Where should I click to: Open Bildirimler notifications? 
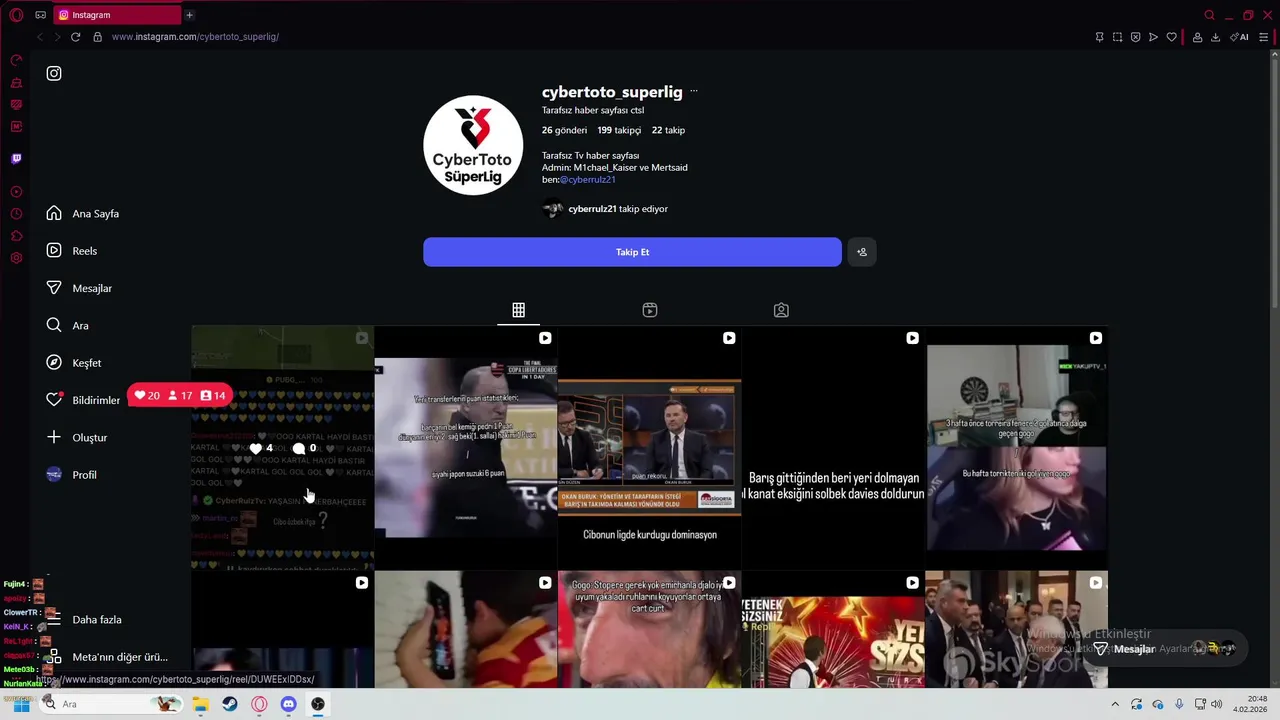(x=83, y=400)
